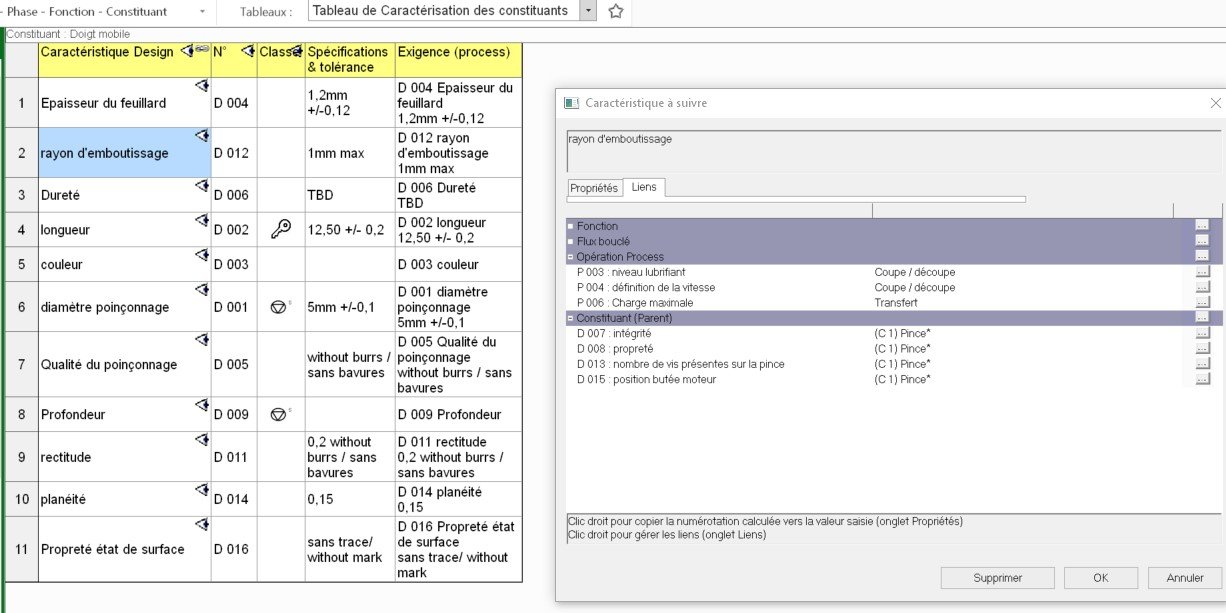The height and width of the screenshot is (613, 1226).
Task: Click the marker icon in N° column header
Action: click(x=248, y=51)
